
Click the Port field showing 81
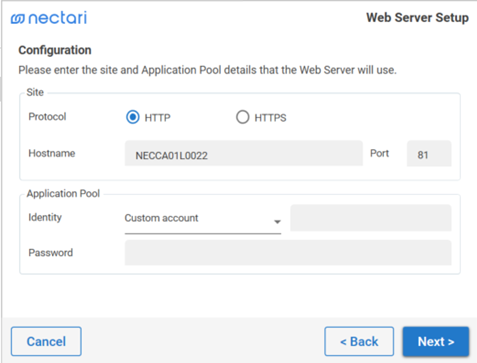click(429, 154)
